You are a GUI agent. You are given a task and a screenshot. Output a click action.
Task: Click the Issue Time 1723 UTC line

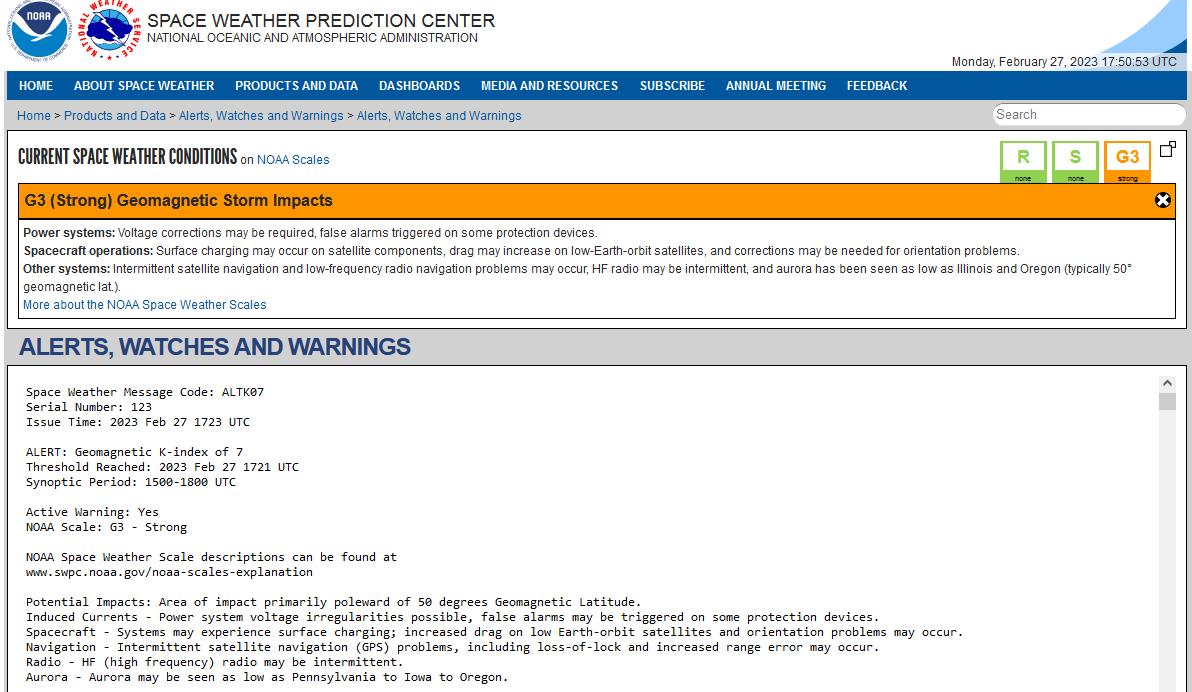point(138,422)
